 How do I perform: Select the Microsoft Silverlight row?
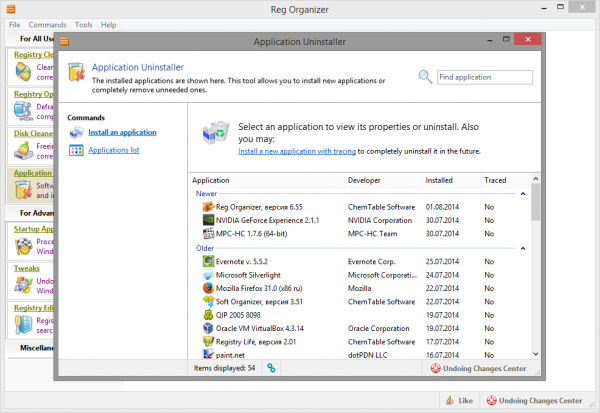360,275
